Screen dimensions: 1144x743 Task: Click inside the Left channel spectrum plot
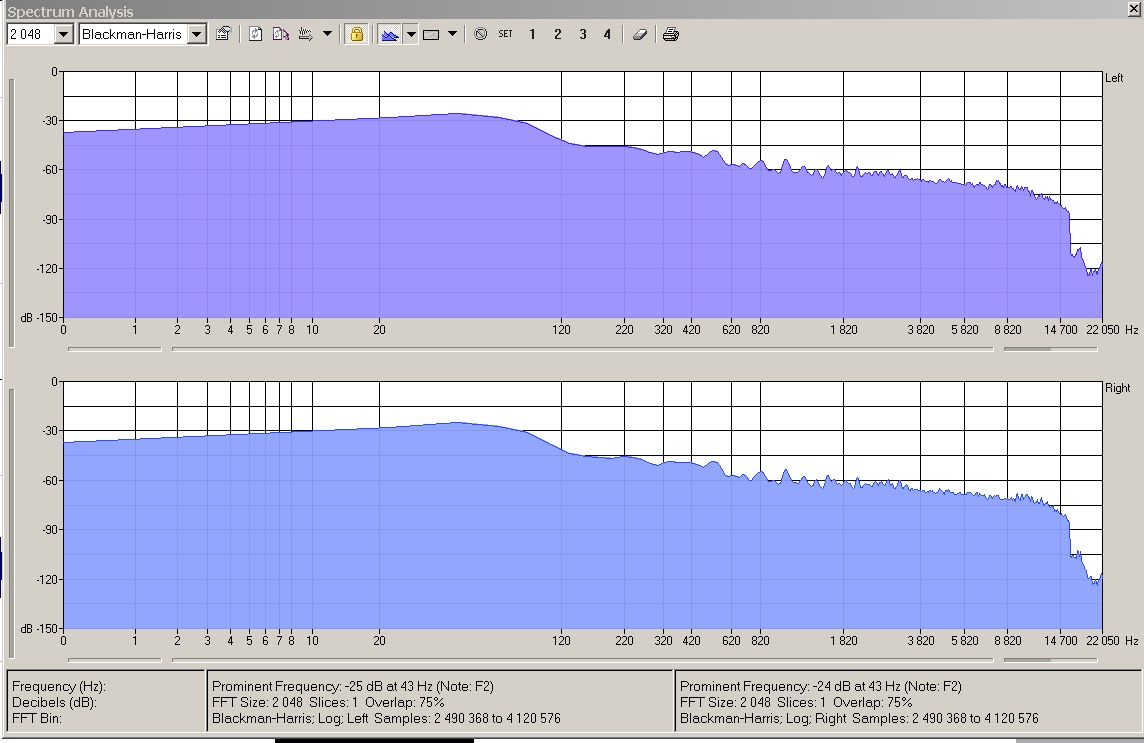tap(582, 195)
